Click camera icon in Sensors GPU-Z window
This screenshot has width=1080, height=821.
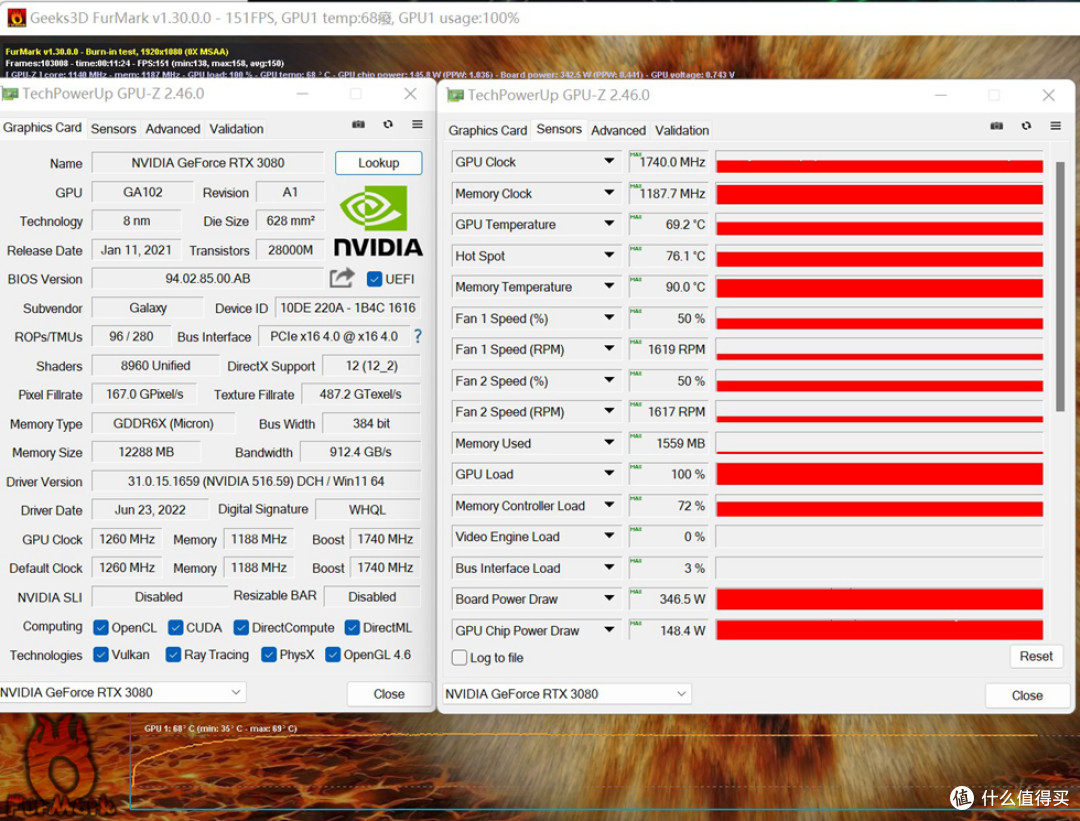click(997, 125)
